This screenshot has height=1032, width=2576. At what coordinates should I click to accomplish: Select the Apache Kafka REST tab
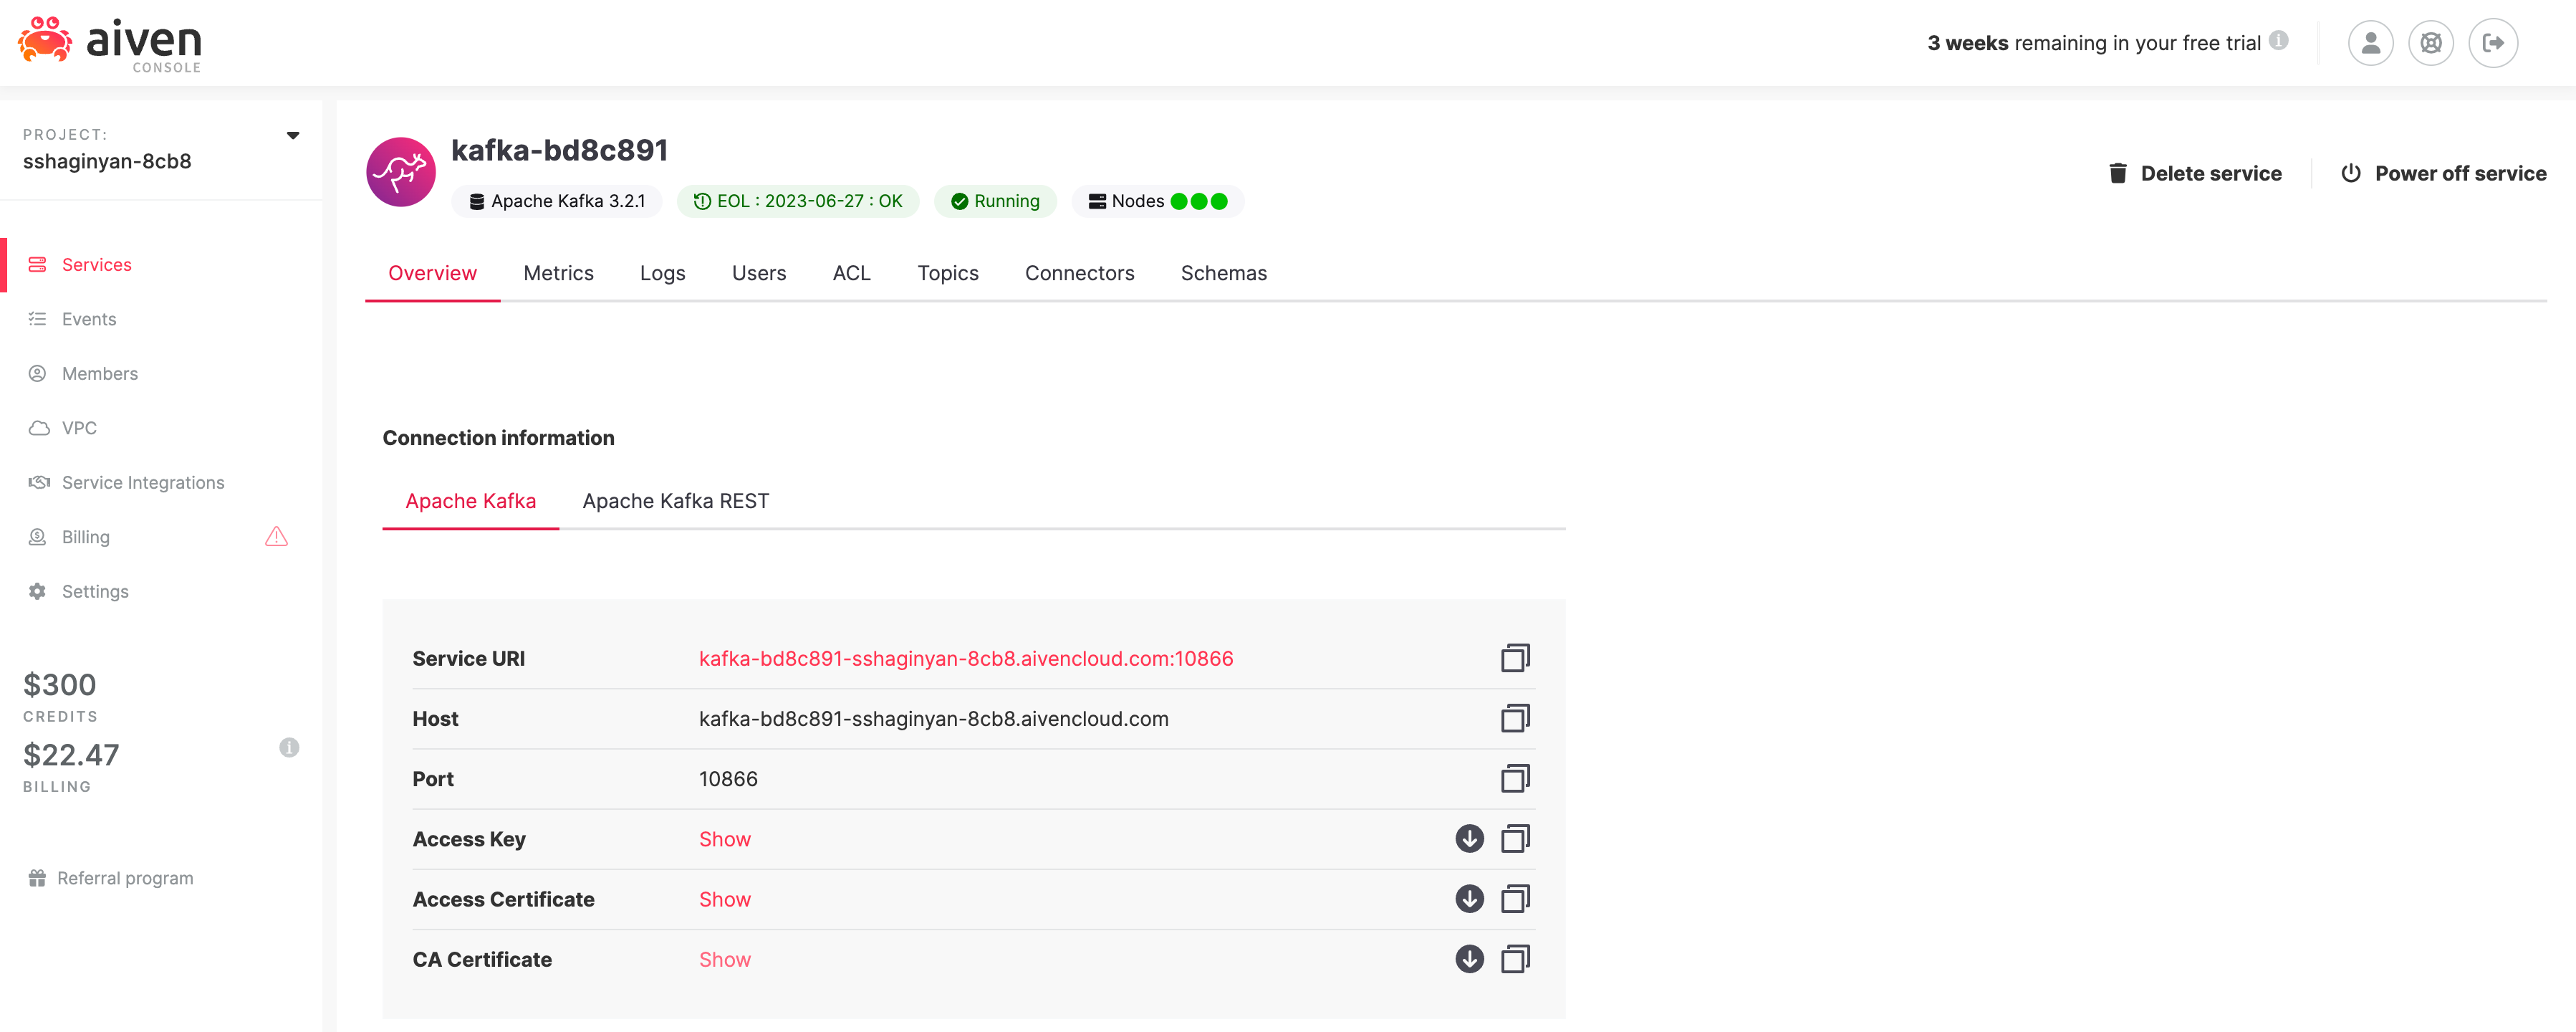675,501
